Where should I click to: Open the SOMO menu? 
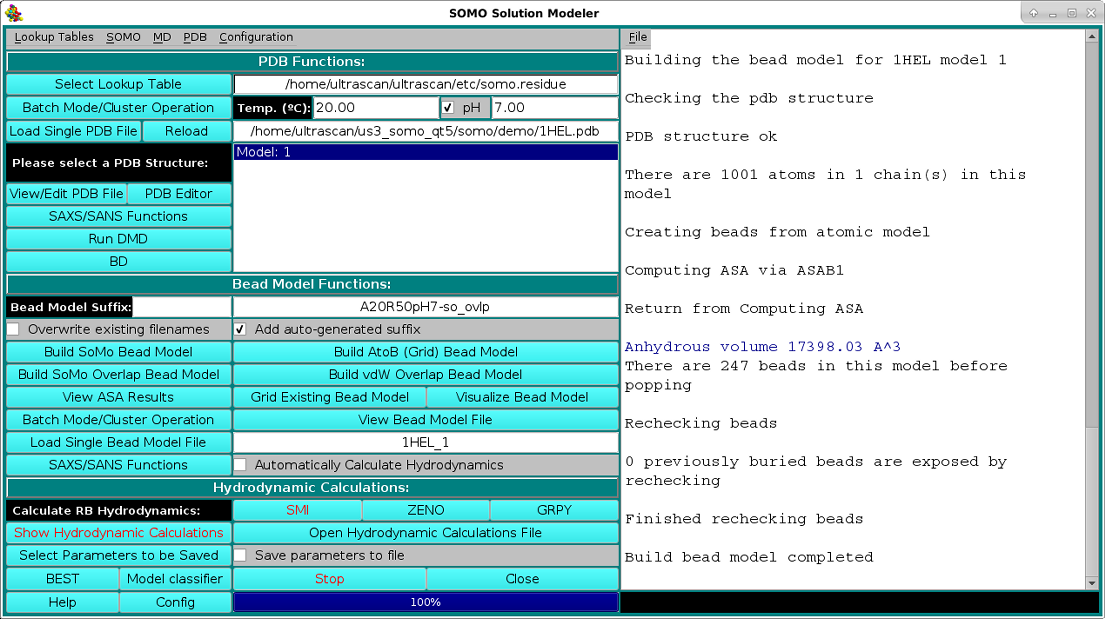[x=123, y=37]
